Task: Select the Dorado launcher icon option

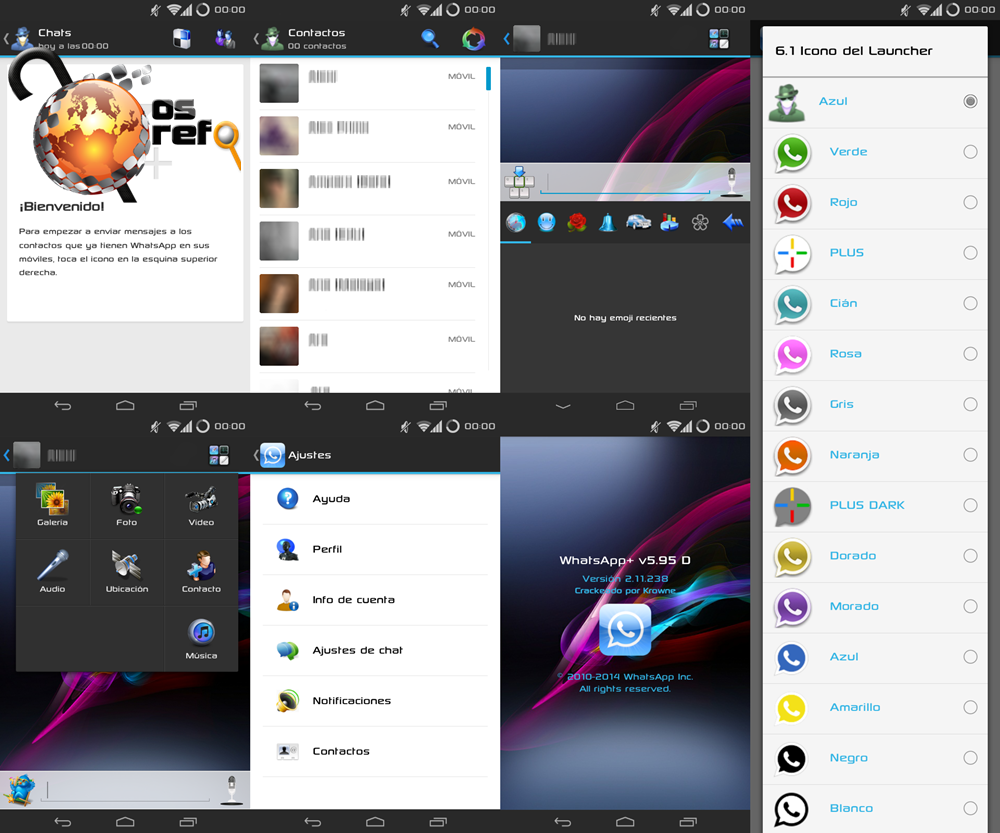Action: [x=875, y=556]
